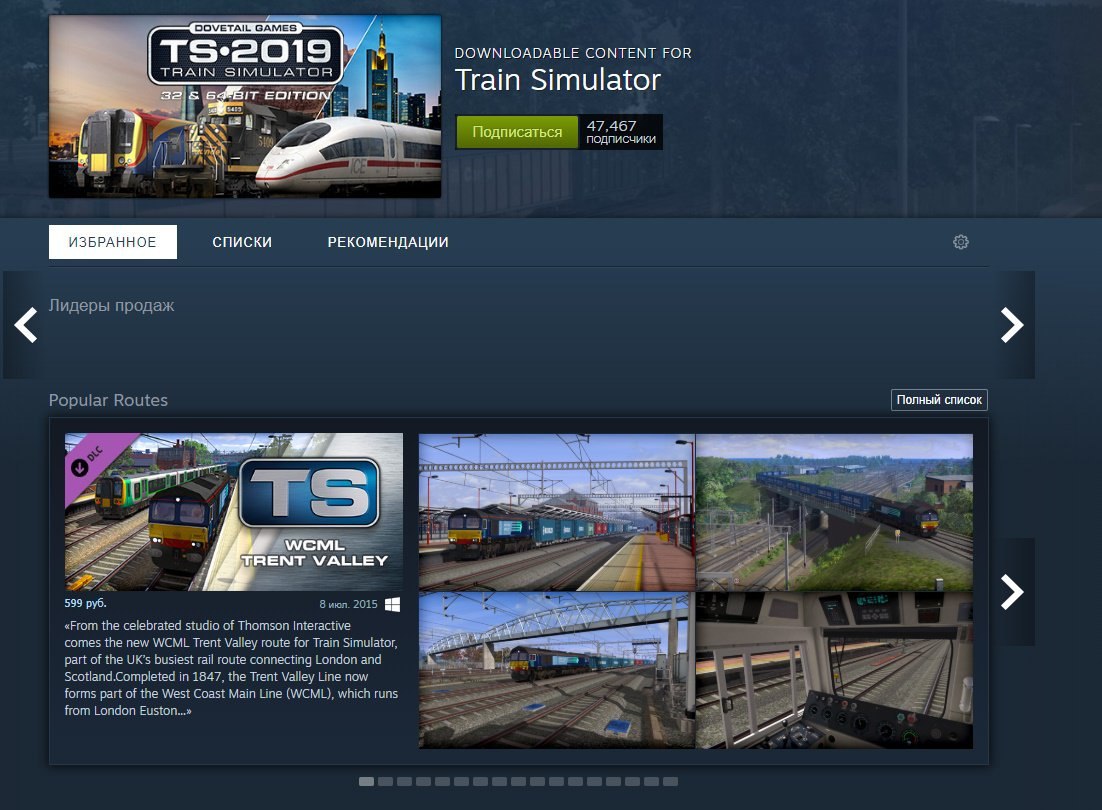The height and width of the screenshot is (810, 1102).
Task: Switch to the ИЗБРАННОЕ tab
Action: 112,242
